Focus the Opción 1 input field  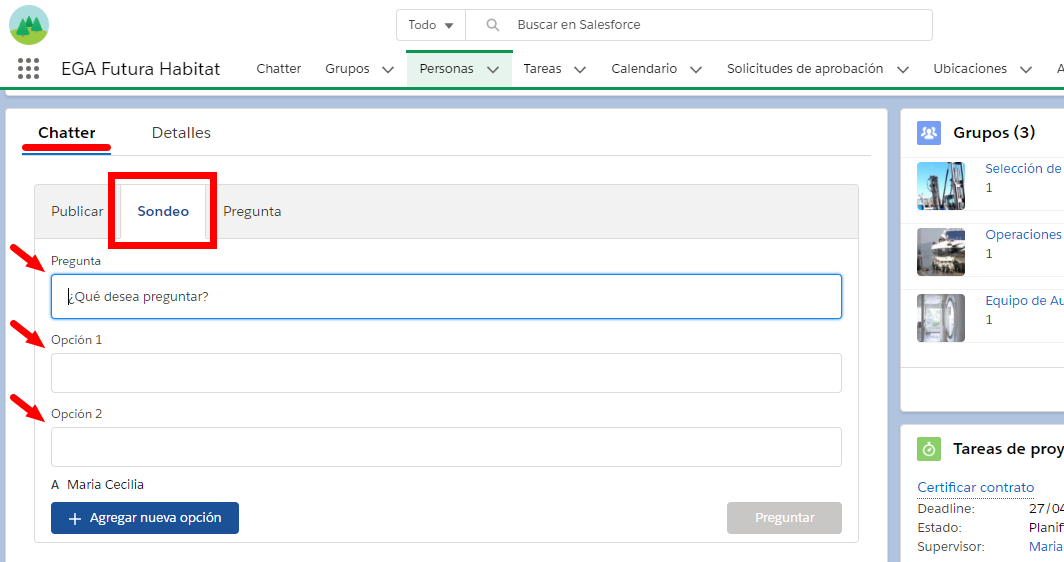[446, 373]
